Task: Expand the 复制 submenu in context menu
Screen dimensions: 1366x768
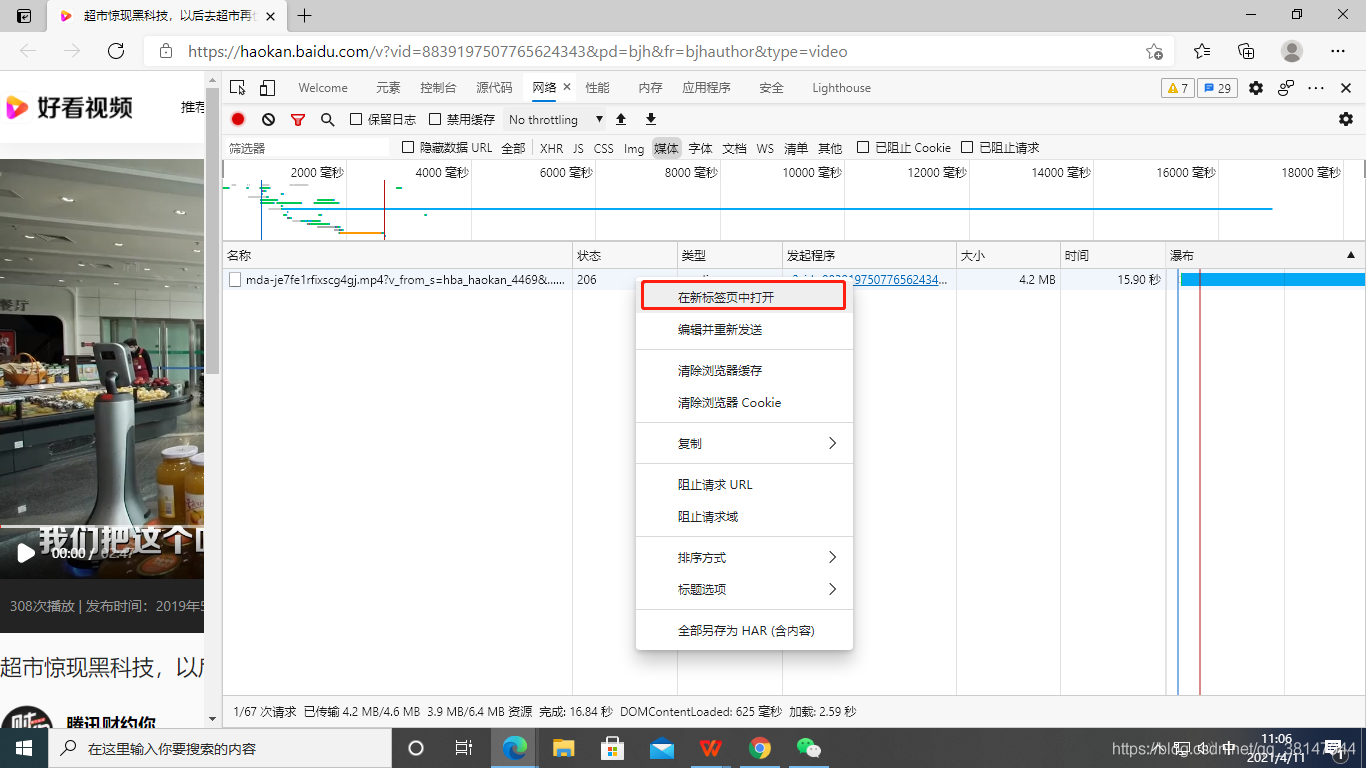Action: tap(744, 443)
